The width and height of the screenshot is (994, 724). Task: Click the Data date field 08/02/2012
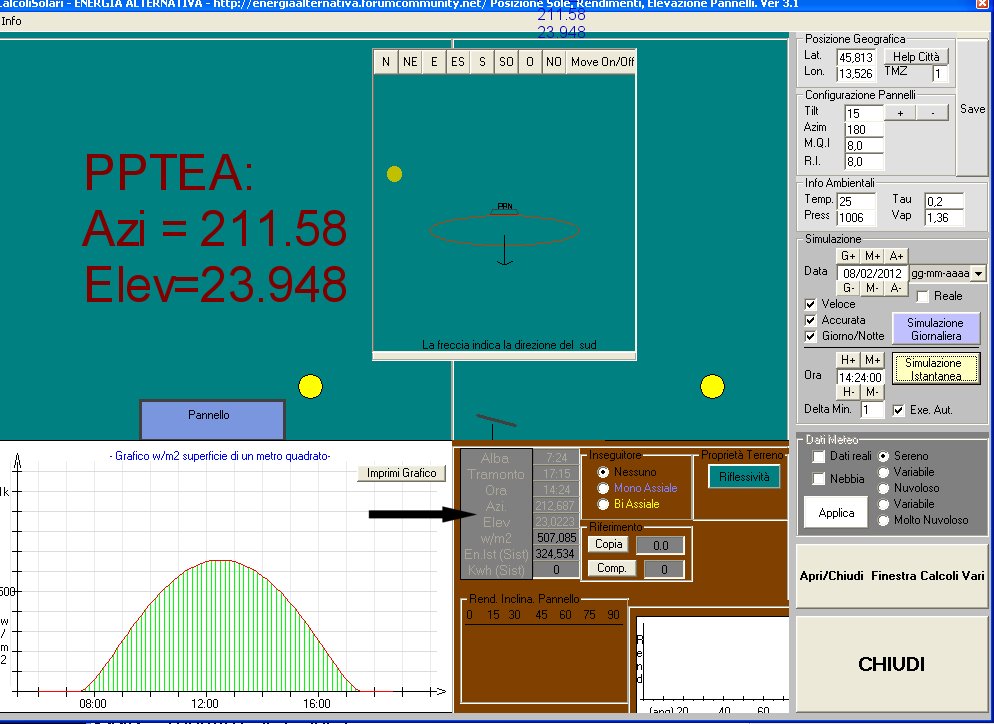click(x=872, y=273)
